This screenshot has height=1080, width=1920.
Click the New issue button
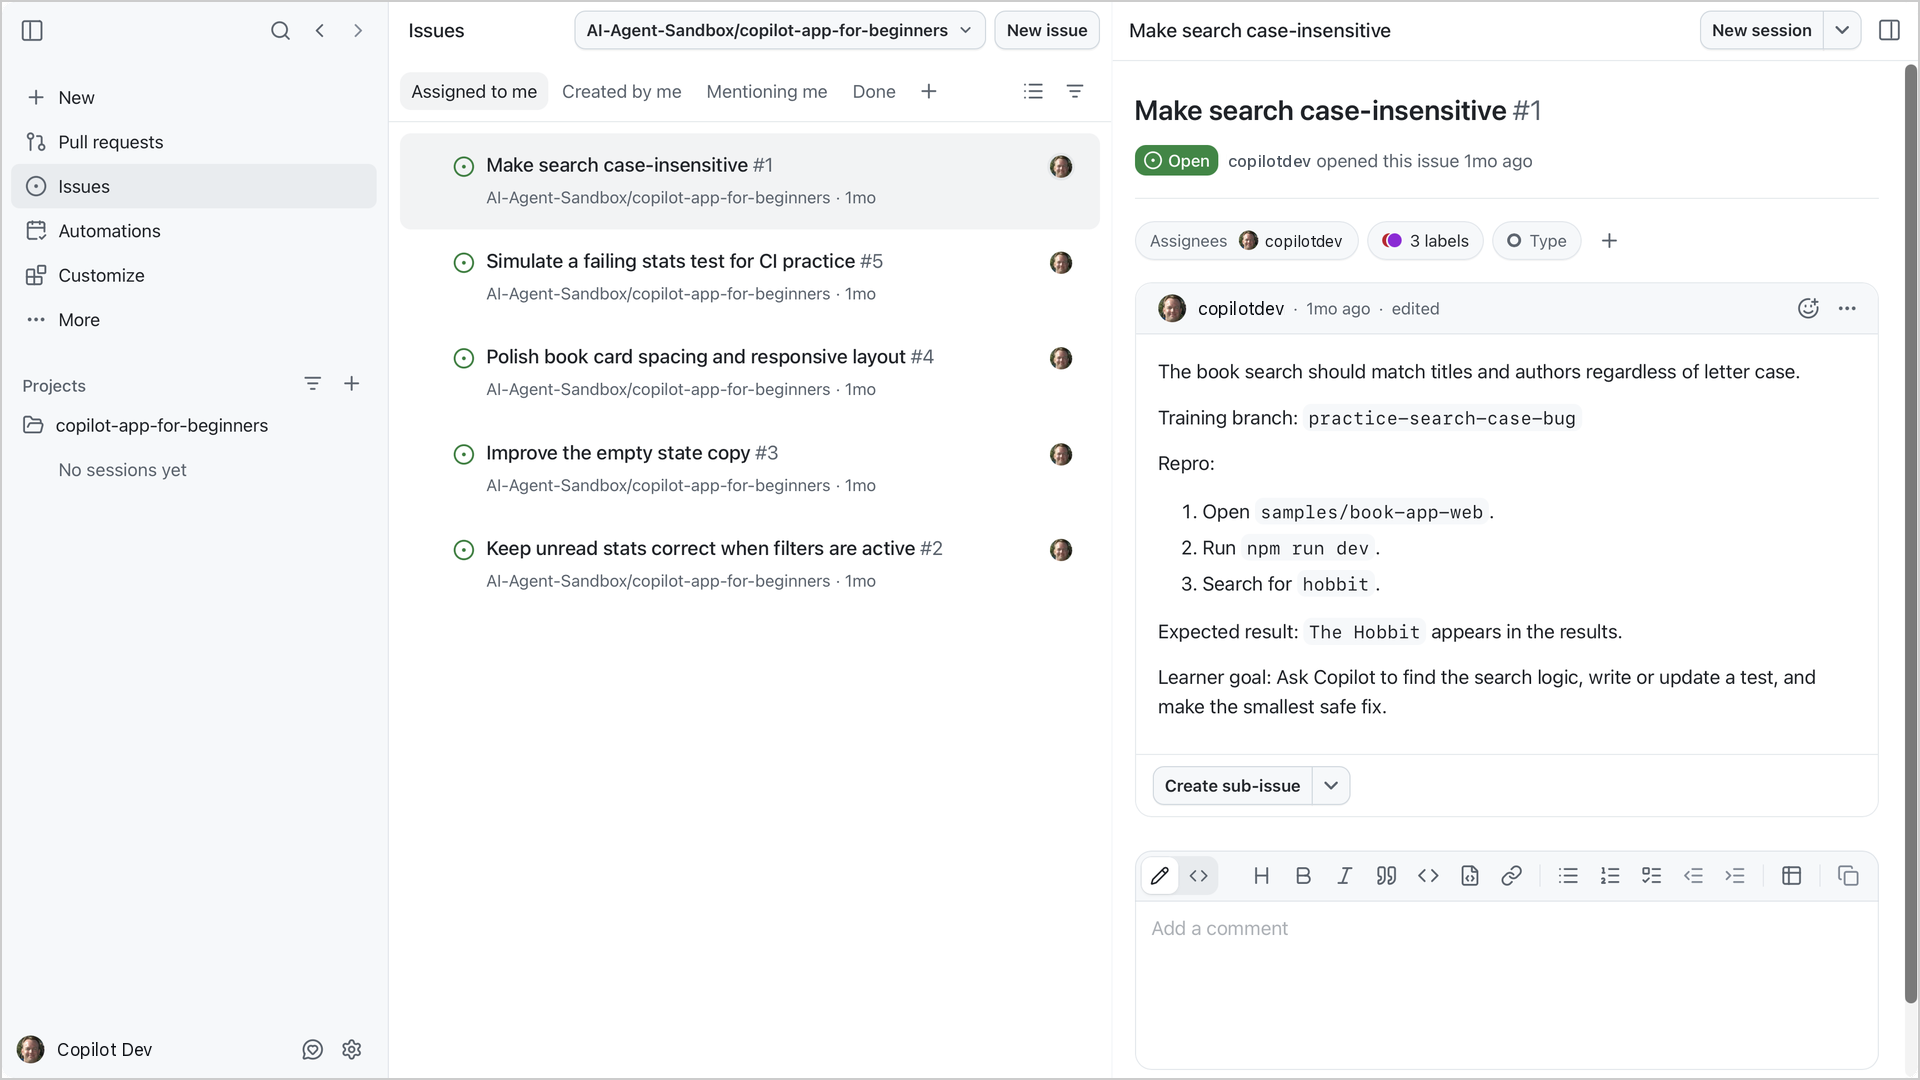click(x=1047, y=31)
